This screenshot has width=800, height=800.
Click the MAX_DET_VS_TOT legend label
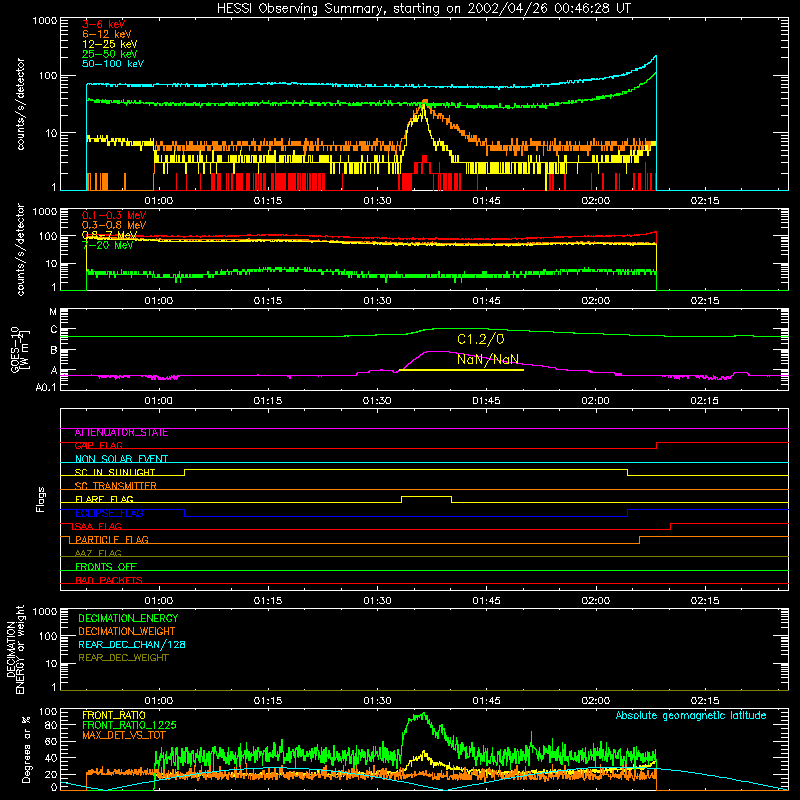[x=124, y=735]
